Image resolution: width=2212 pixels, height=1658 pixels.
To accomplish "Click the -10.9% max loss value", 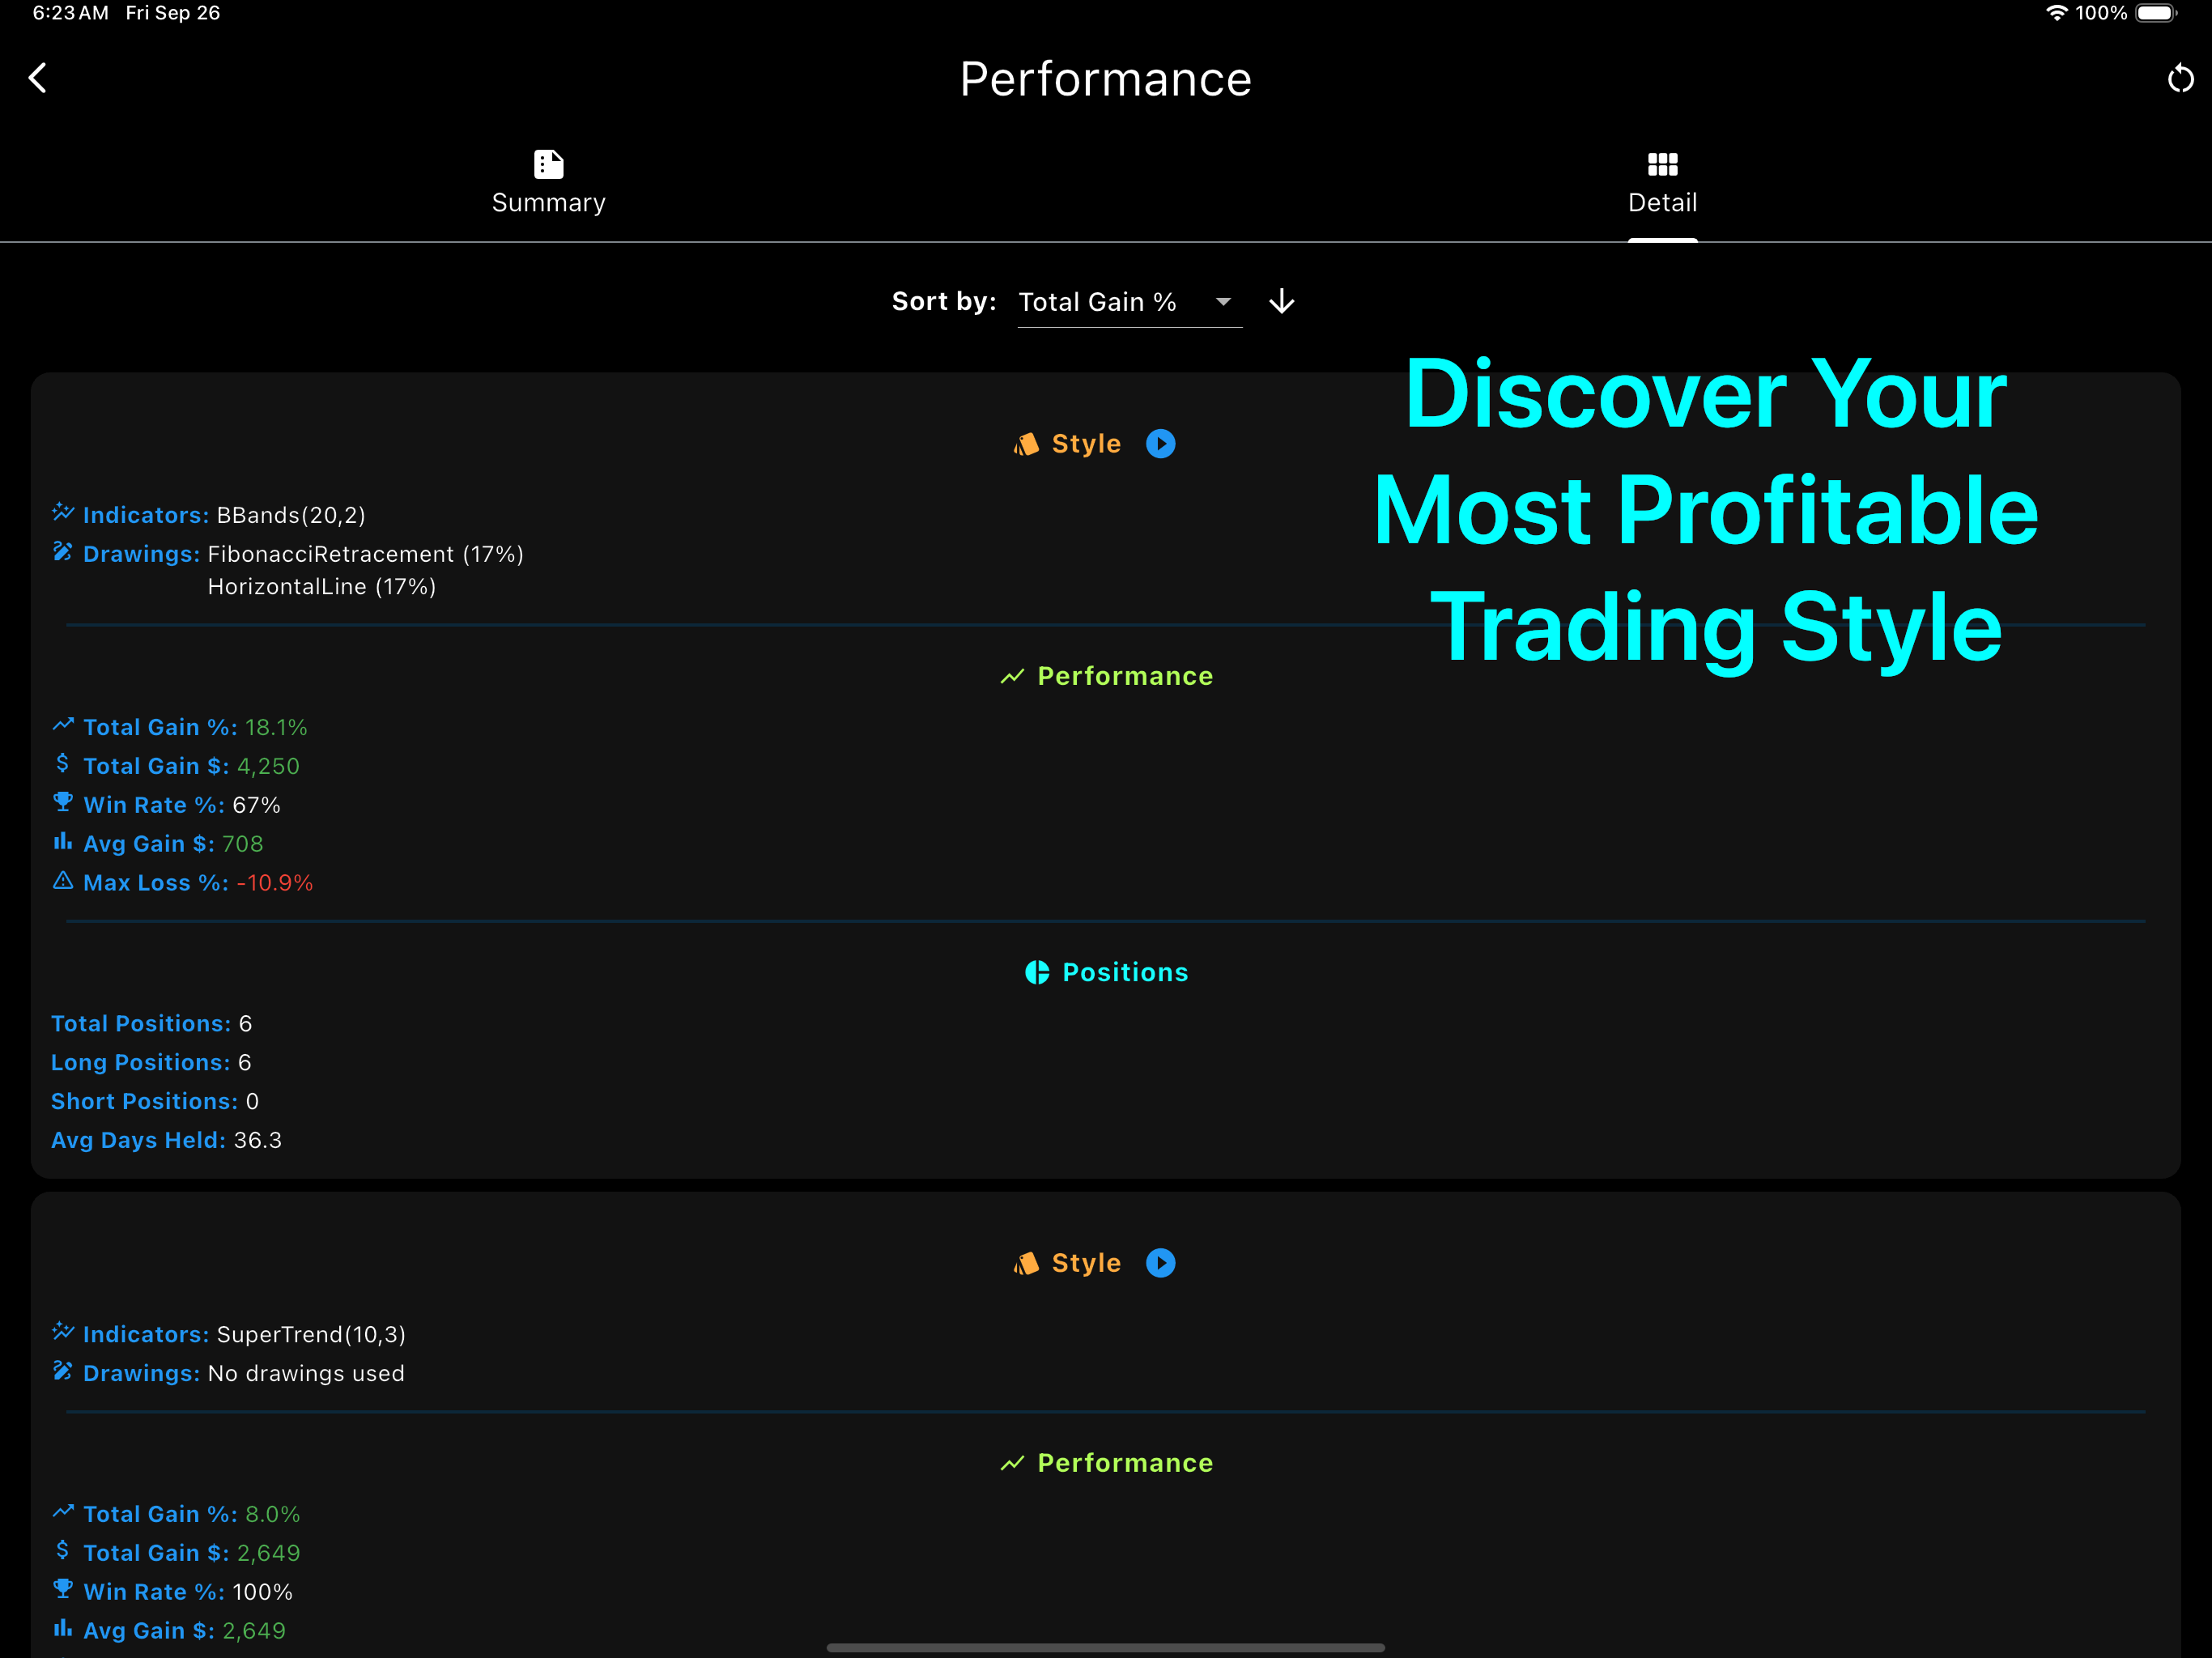I will point(275,883).
